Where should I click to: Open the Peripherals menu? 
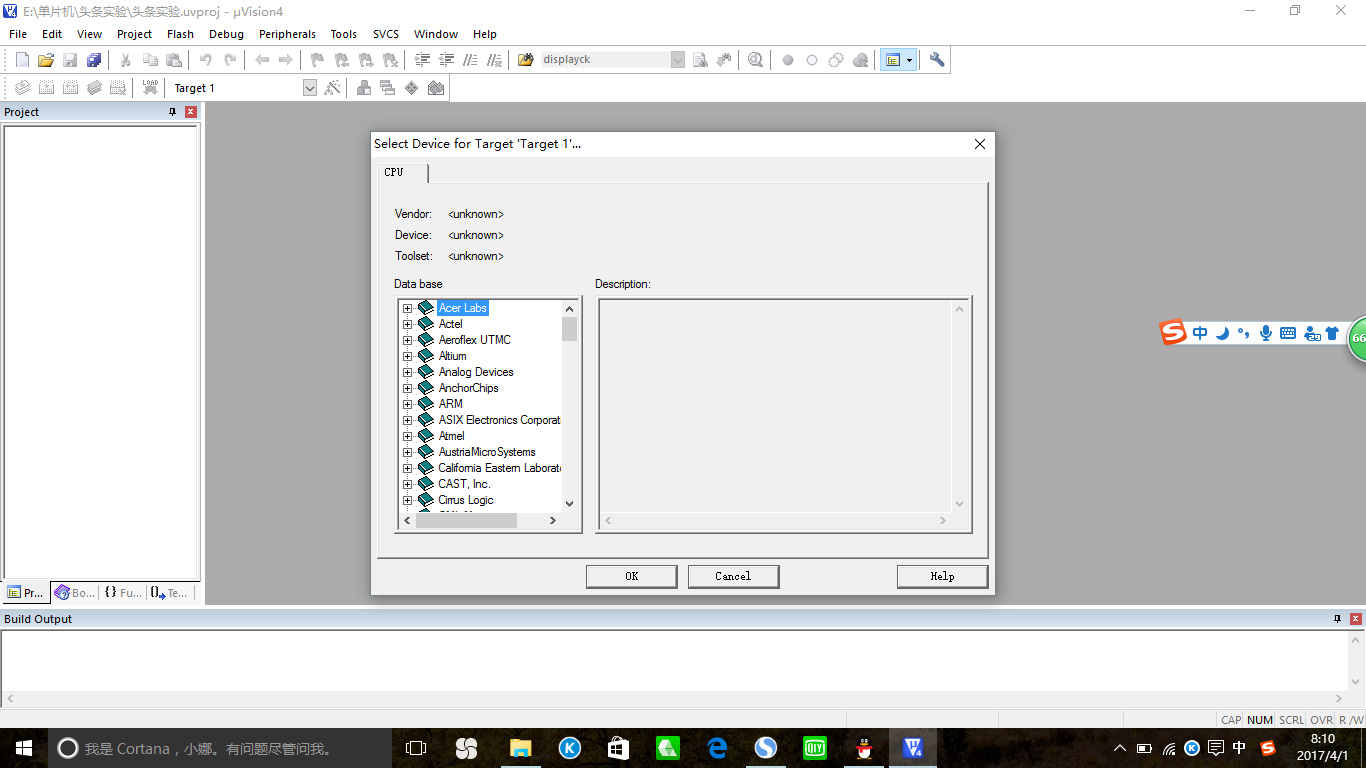287,34
